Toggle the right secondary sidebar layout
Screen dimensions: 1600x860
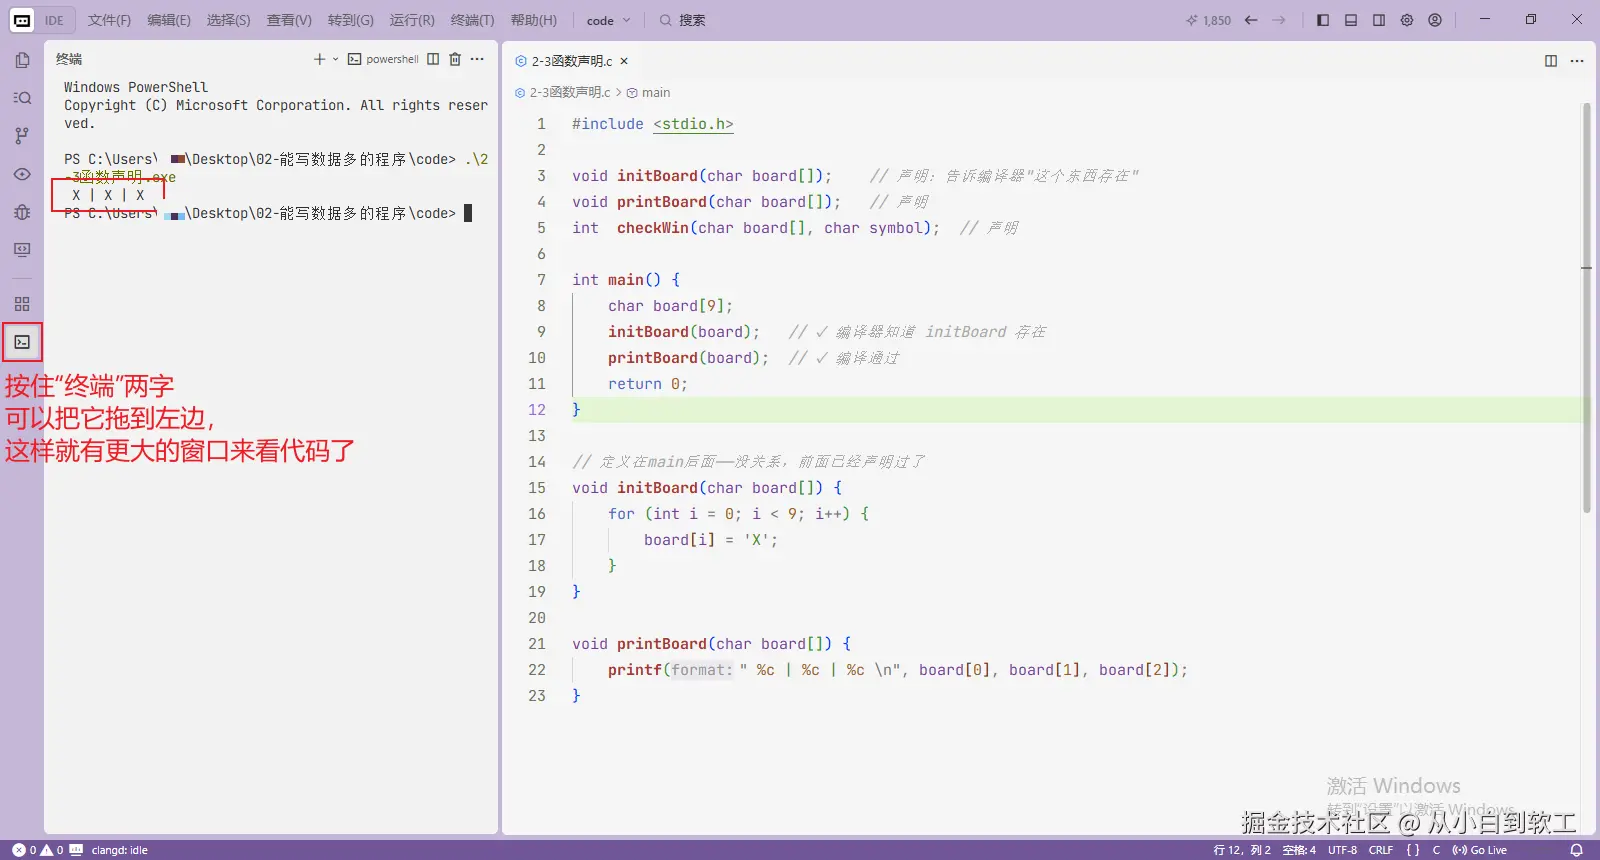coord(1379,20)
